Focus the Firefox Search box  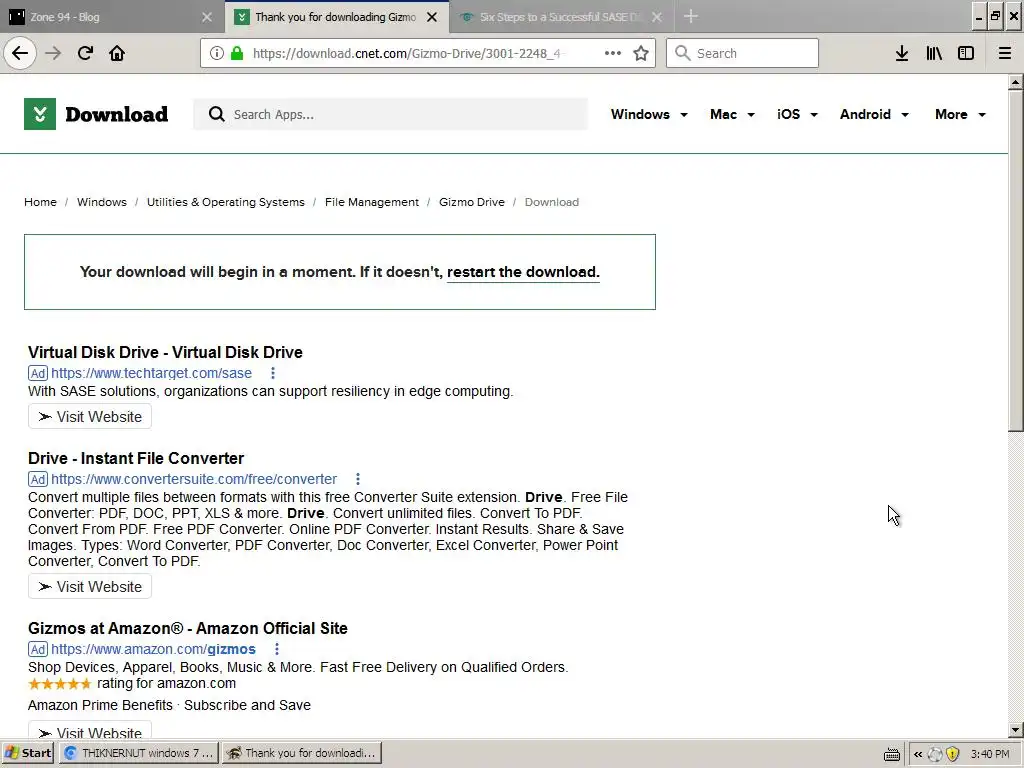click(742, 53)
